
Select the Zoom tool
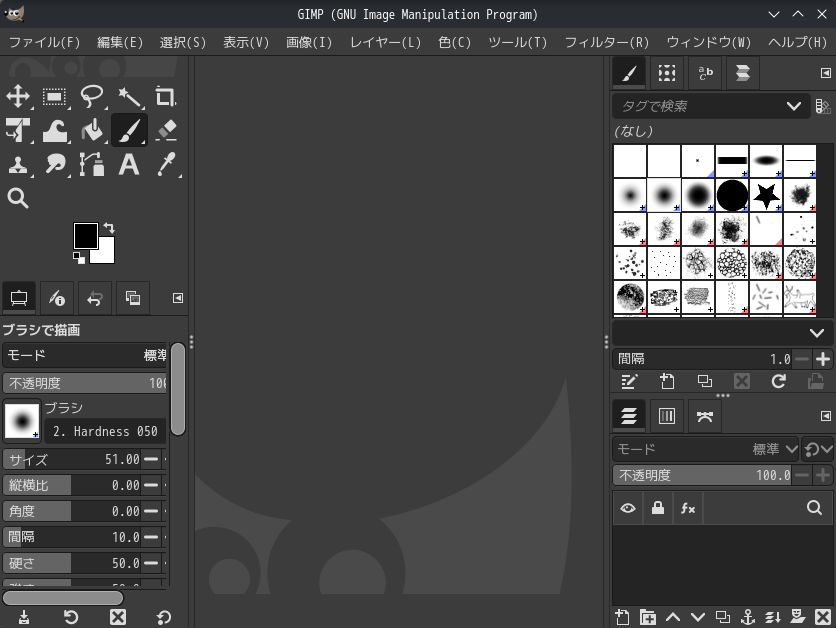click(x=18, y=198)
